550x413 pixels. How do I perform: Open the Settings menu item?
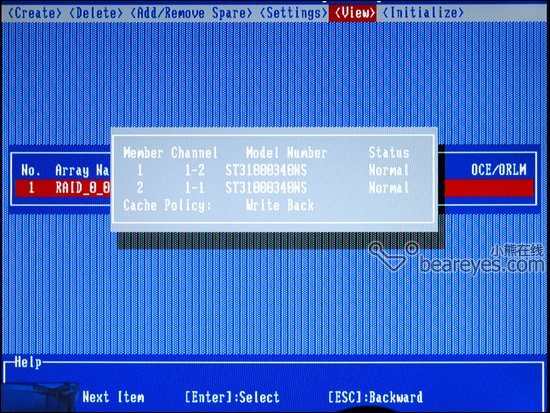coord(293,13)
